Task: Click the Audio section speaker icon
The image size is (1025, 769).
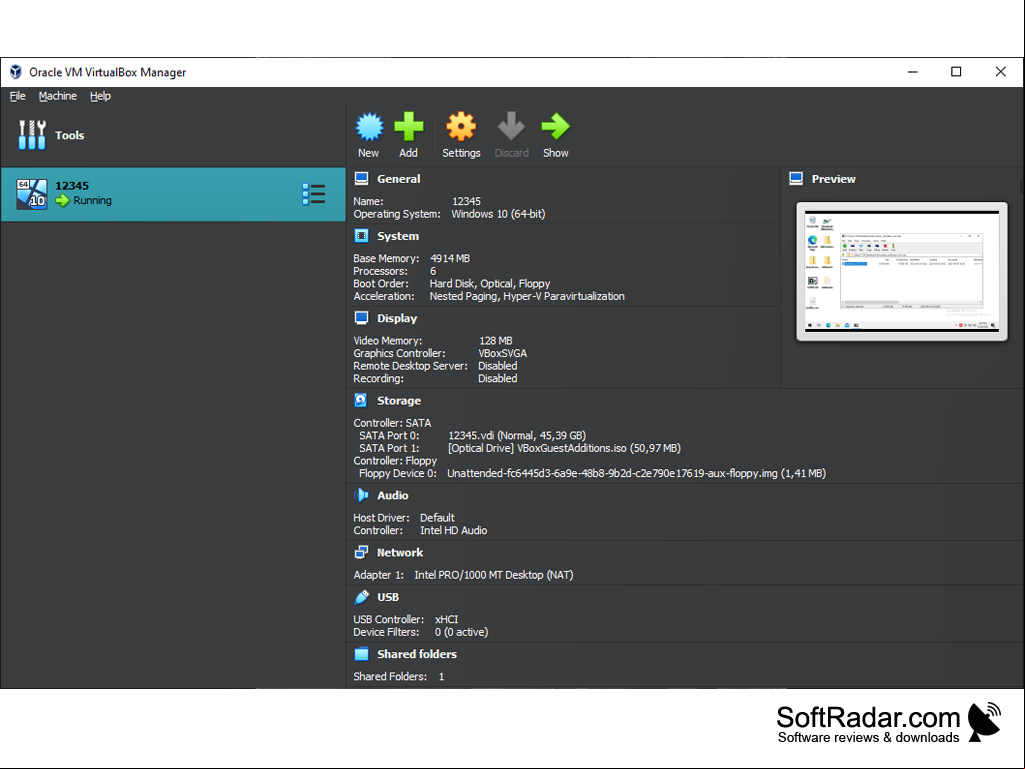Action: click(361, 495)
